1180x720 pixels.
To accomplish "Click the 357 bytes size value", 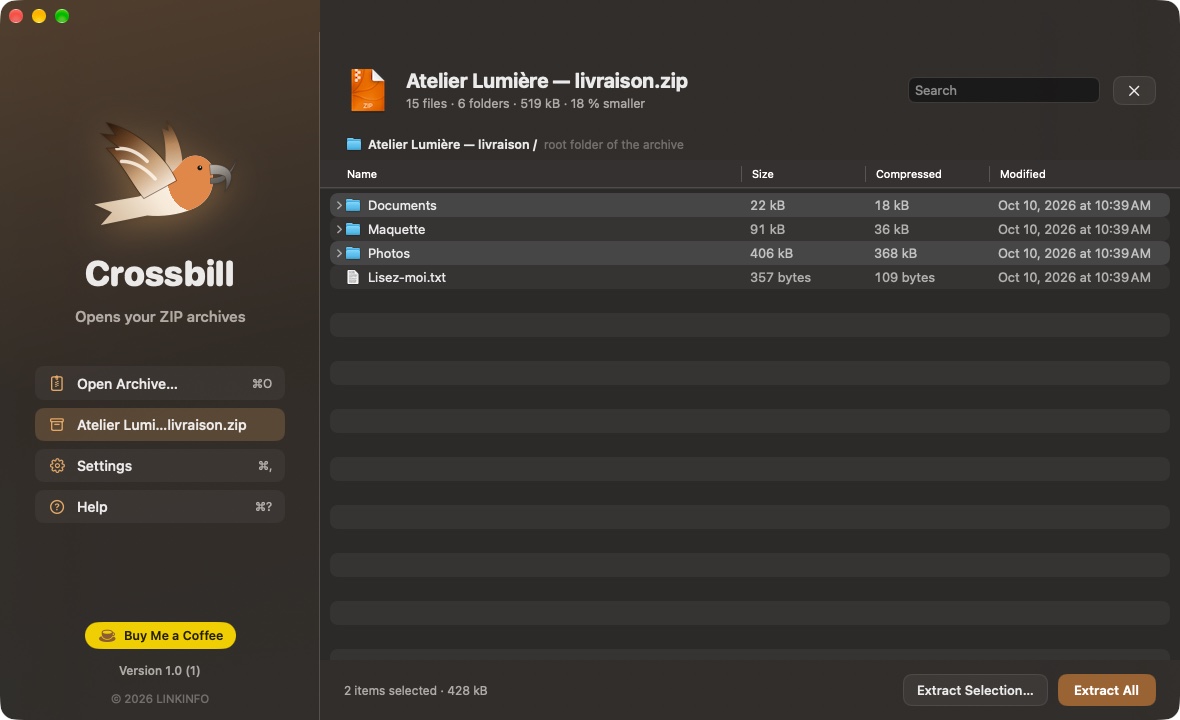I will (x=780, y=278).
